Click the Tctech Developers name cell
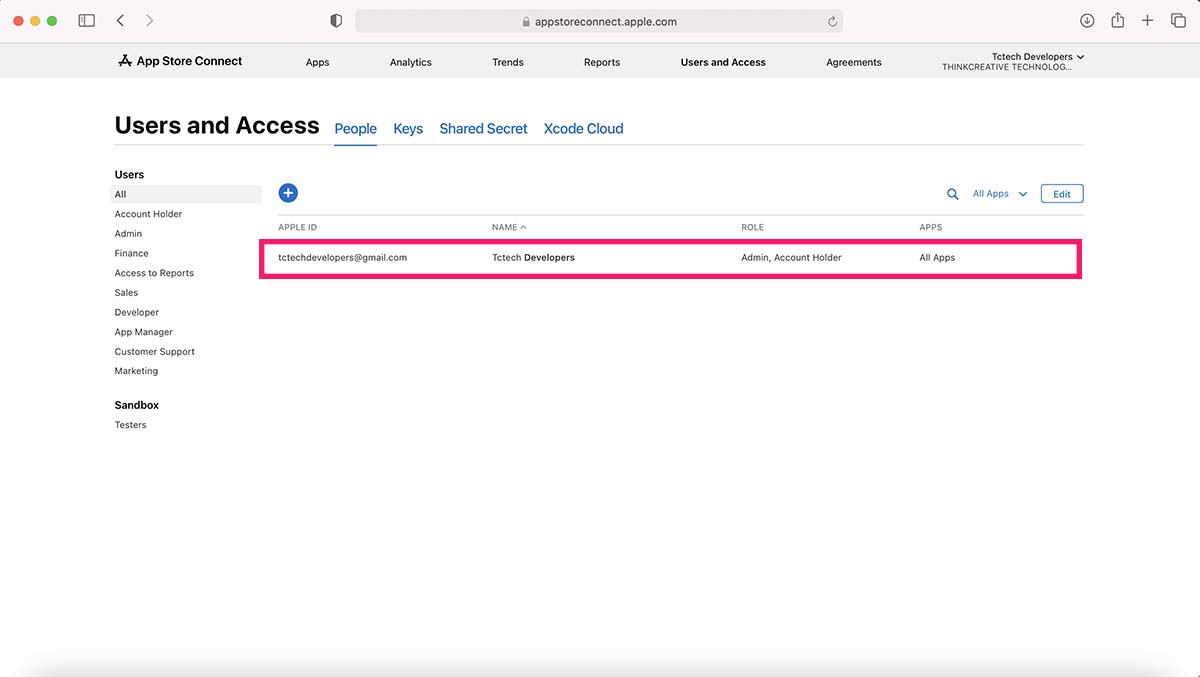 pos(533,257)
